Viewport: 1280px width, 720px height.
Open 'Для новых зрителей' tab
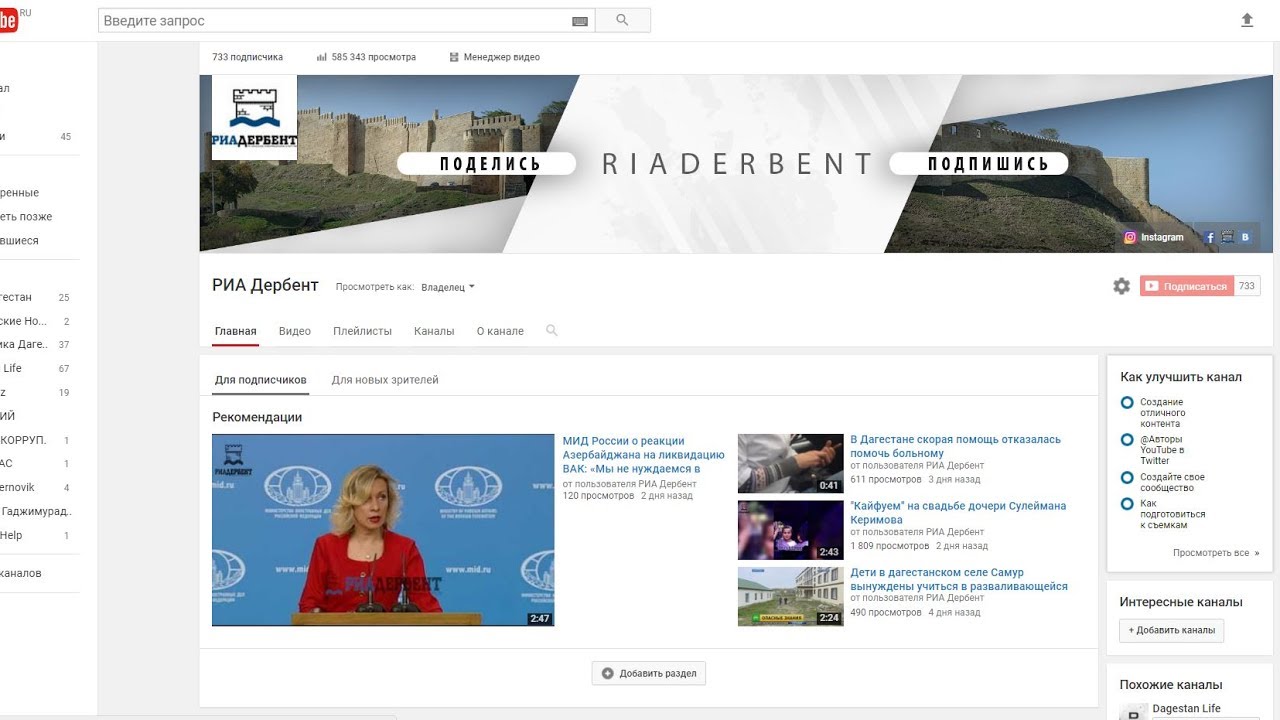[x=385, y=380]
